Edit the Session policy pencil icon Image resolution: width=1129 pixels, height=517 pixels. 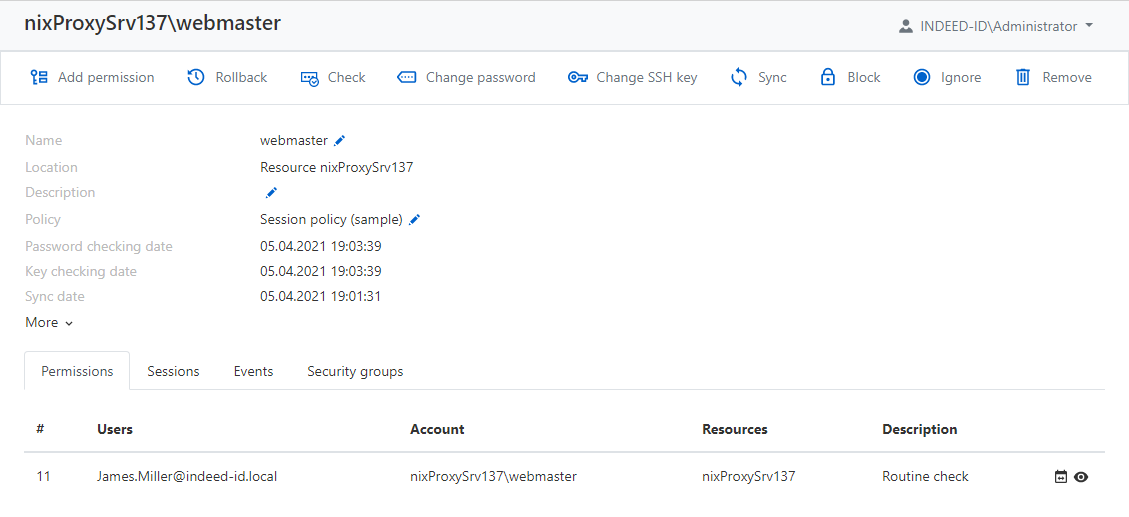415,220
